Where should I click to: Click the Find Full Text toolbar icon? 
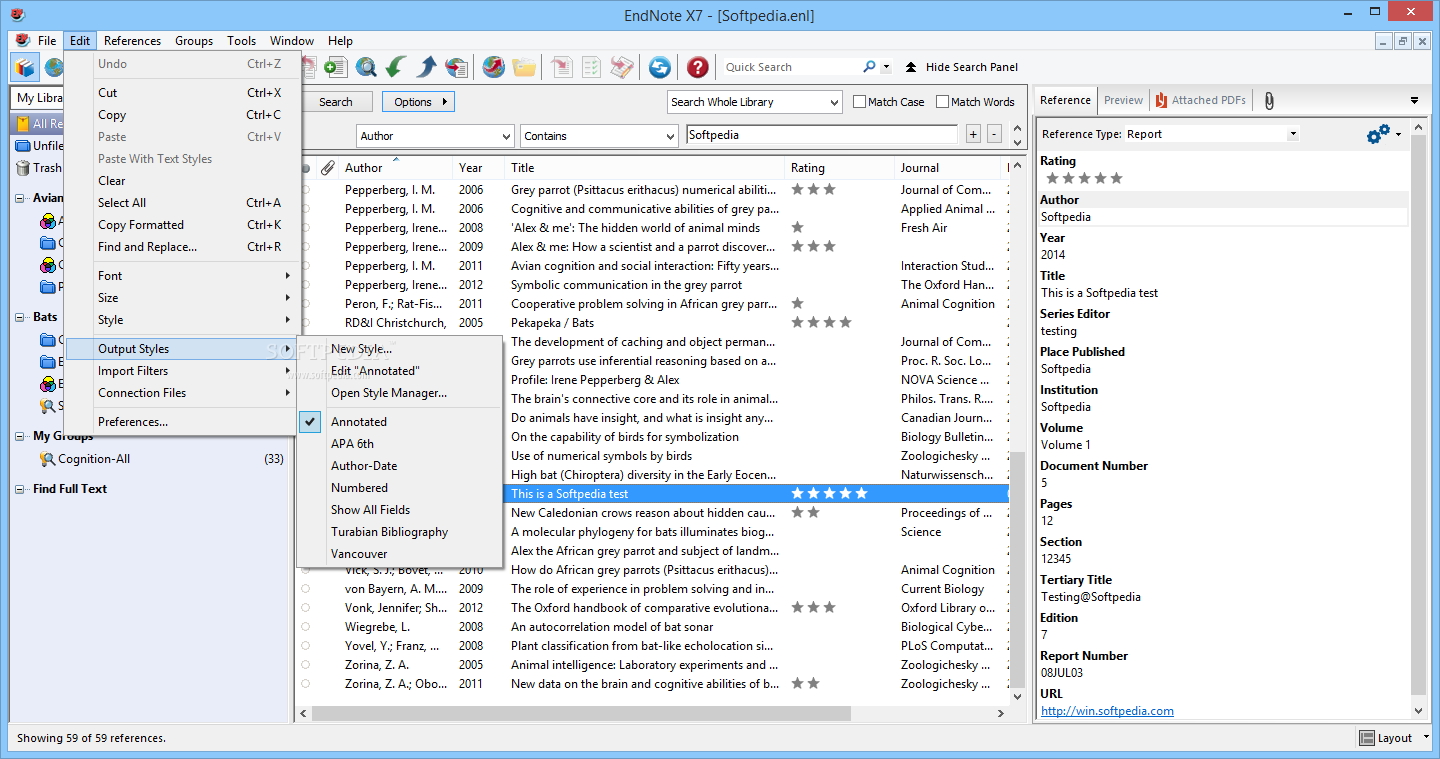(457, 67)
